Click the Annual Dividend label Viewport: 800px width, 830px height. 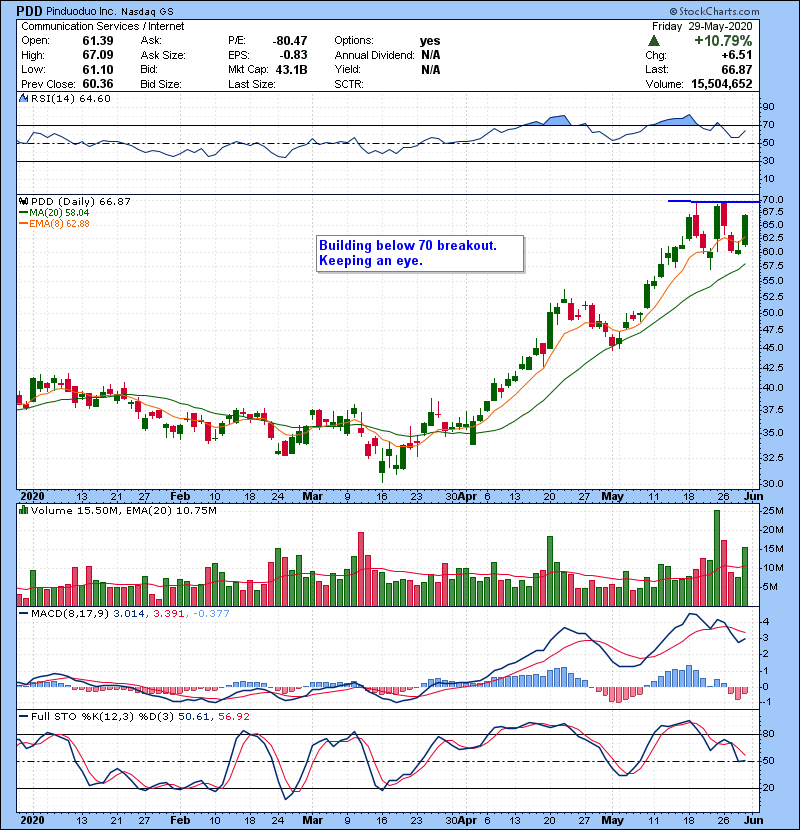click(374, 55)
